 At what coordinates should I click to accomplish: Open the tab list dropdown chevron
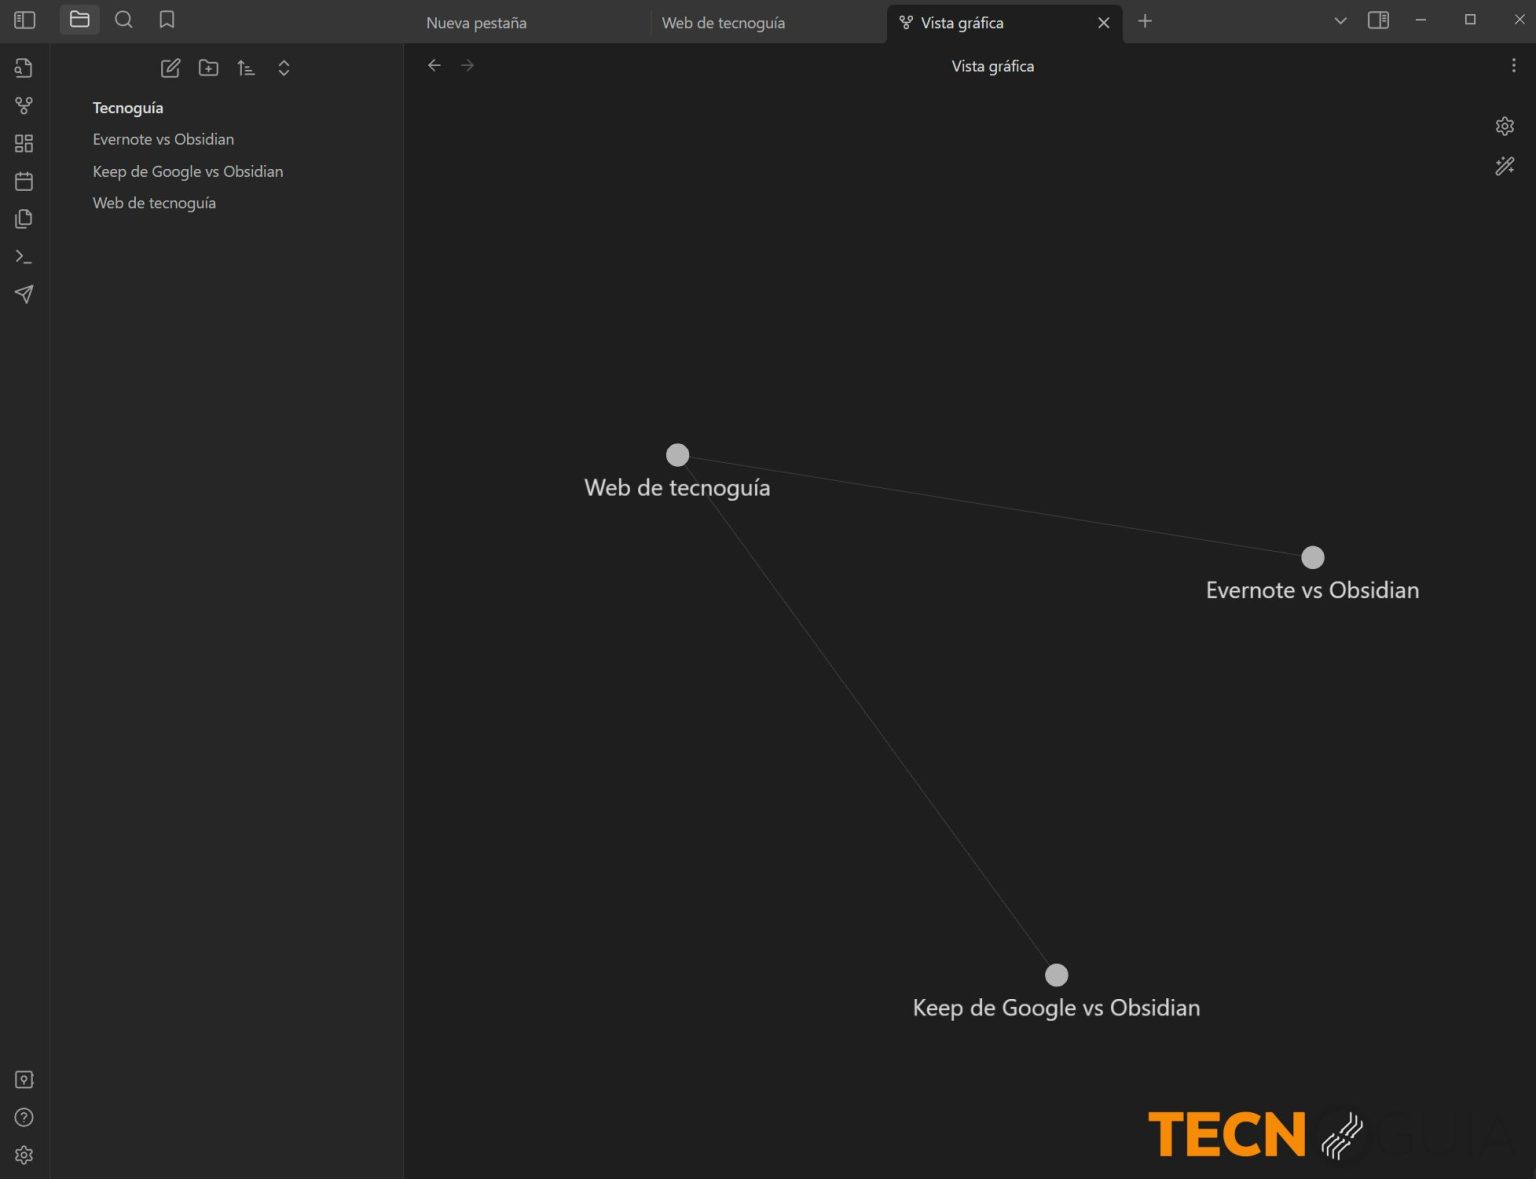pyautogui.click(x=1339, y=20)
